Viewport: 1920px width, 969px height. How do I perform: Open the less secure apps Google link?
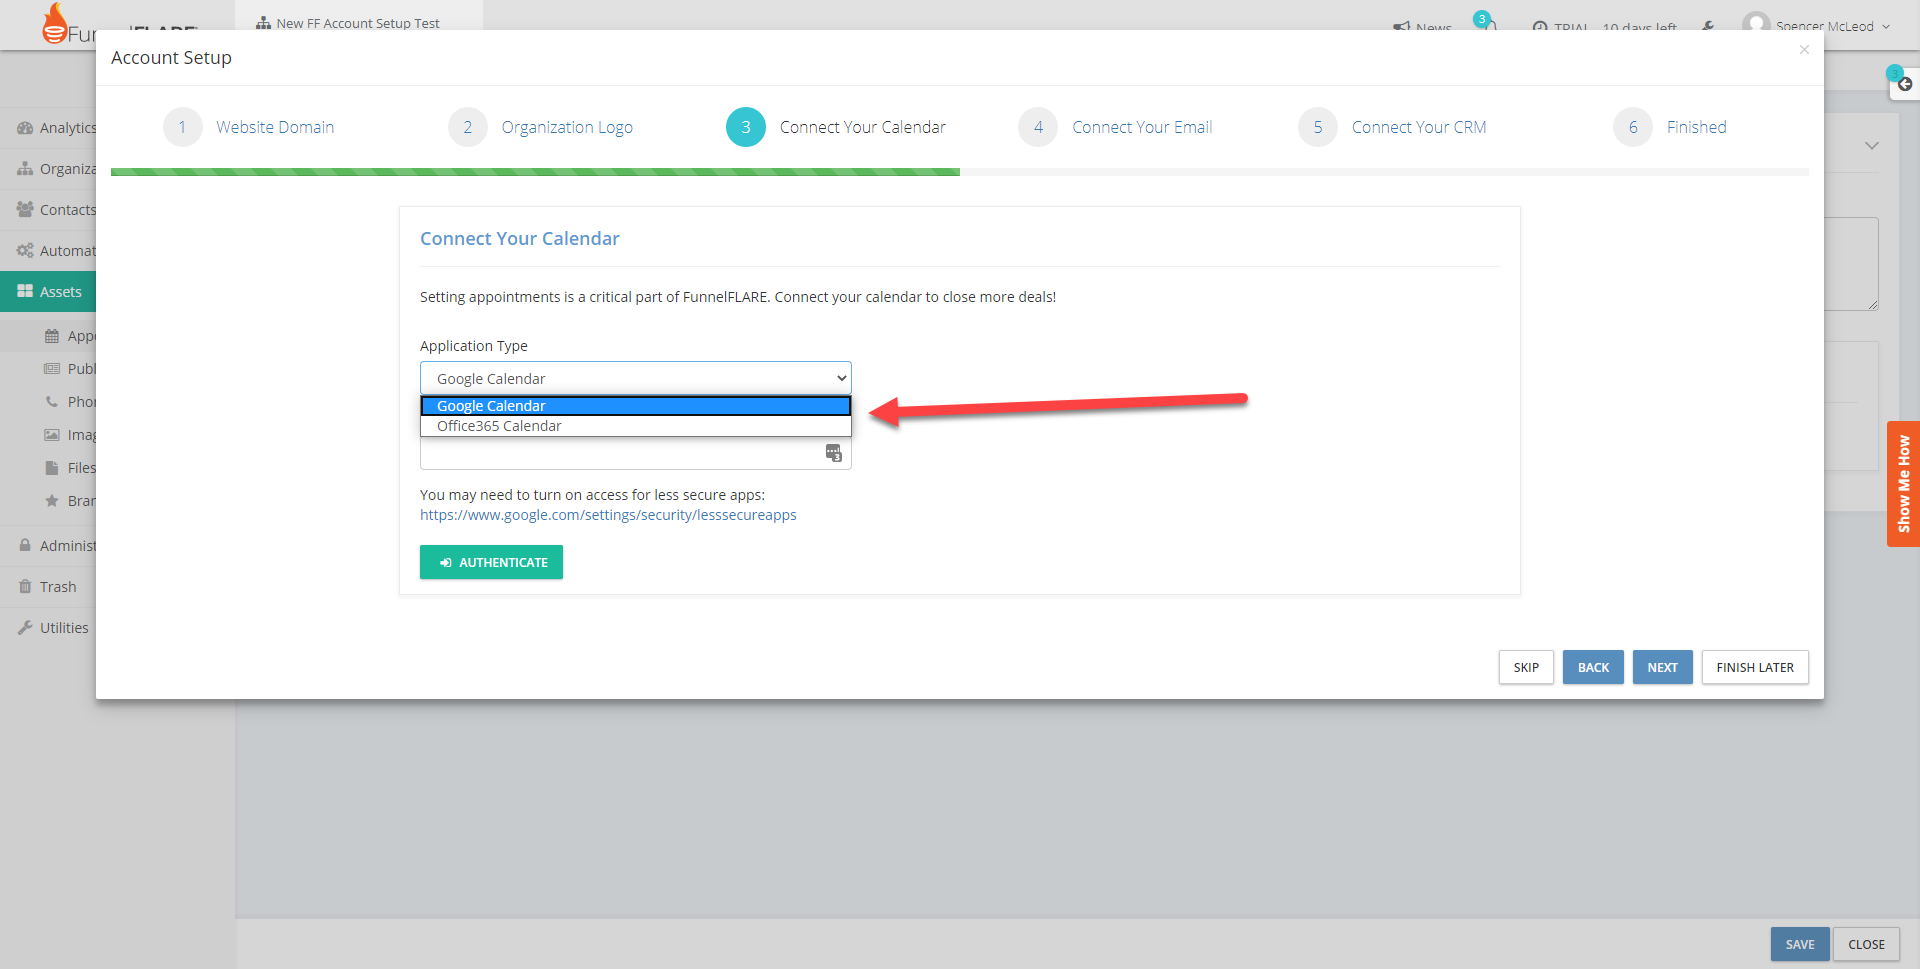tap(608, 515)
